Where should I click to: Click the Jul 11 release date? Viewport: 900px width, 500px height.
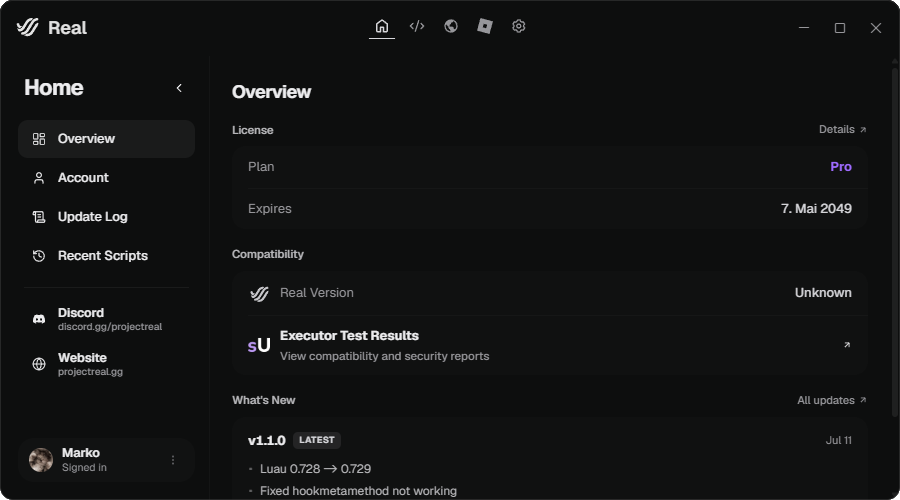coord(839,441)
